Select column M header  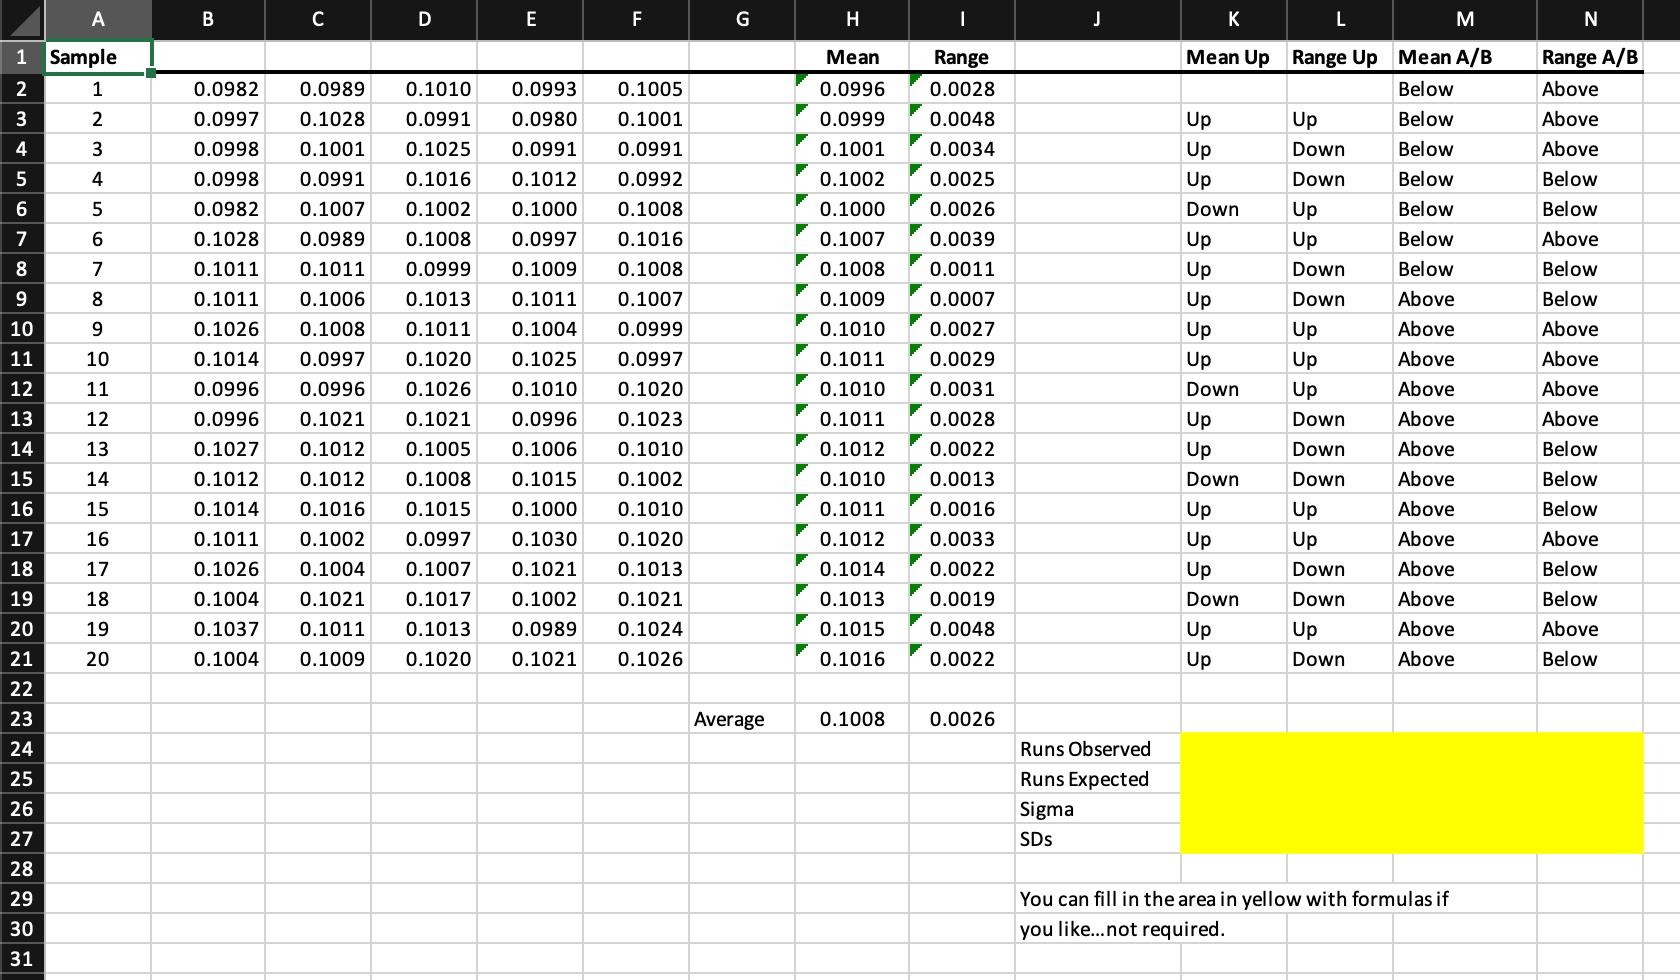coord(1465,19)
